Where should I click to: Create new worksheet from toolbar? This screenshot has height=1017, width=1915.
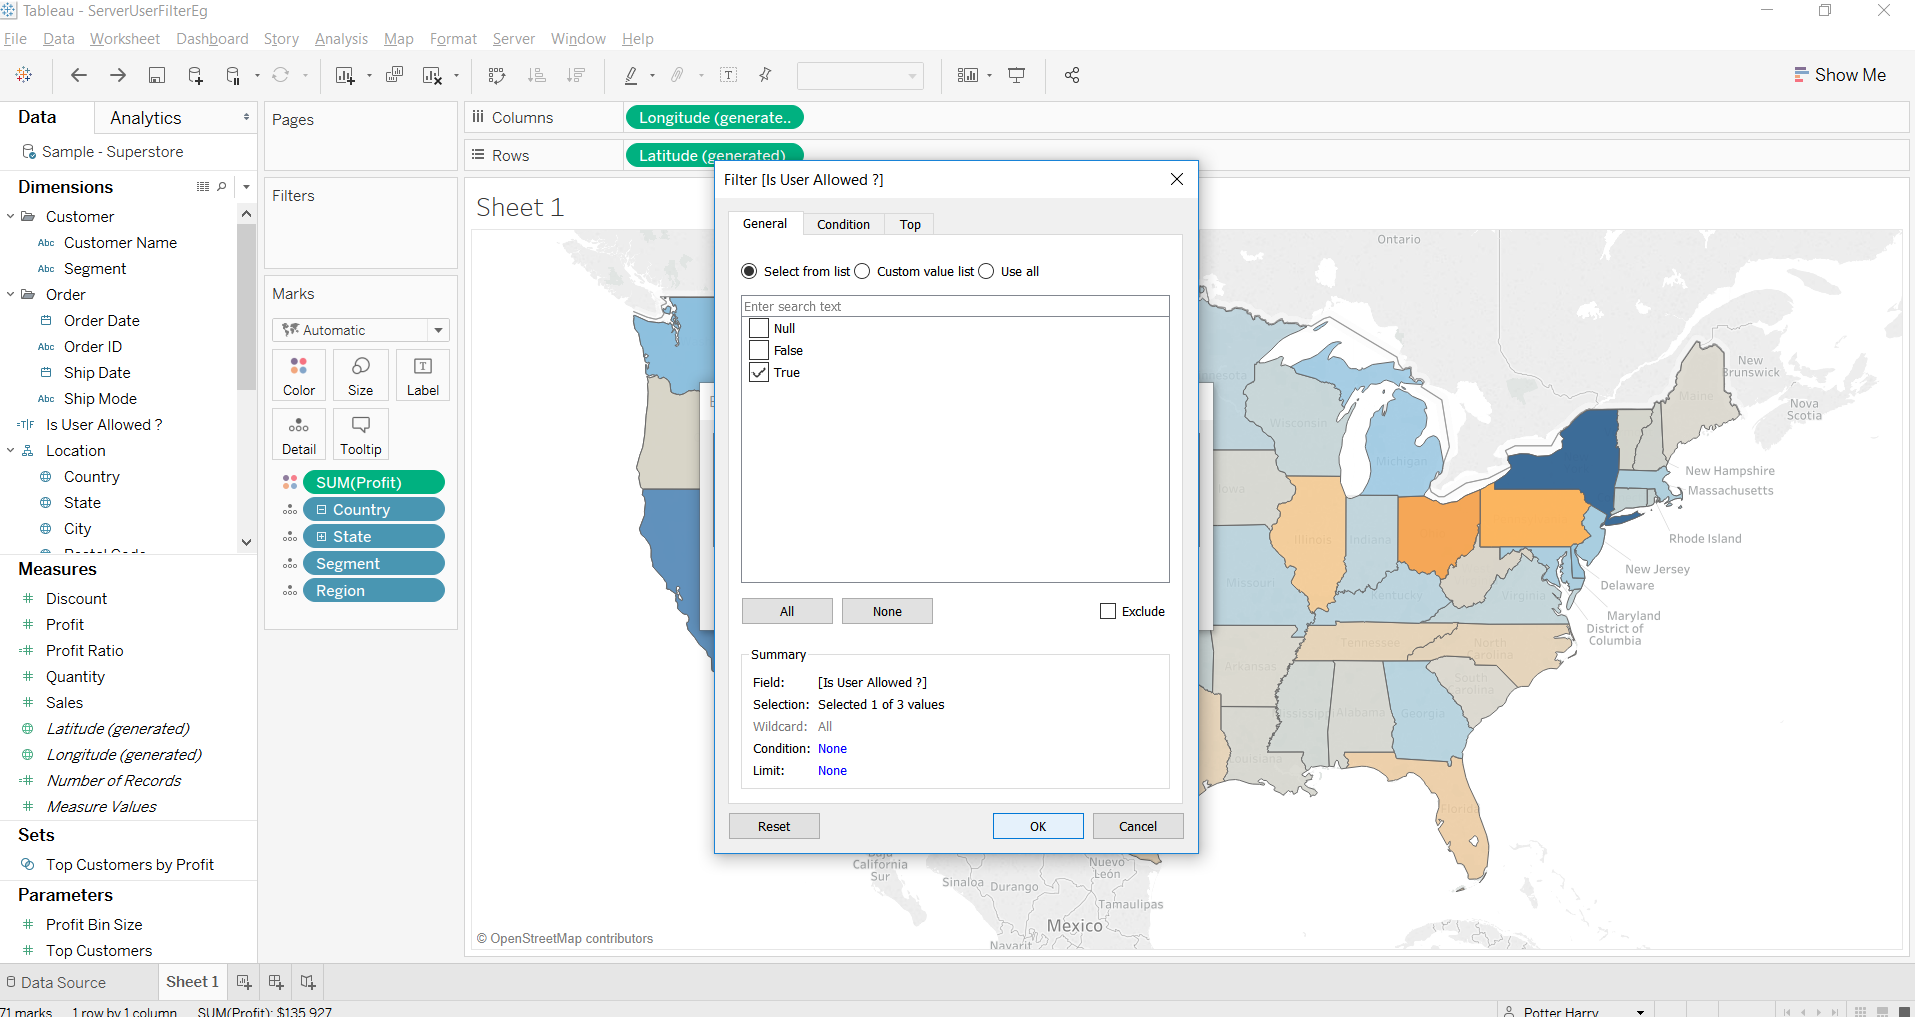(x=345, y=75)
